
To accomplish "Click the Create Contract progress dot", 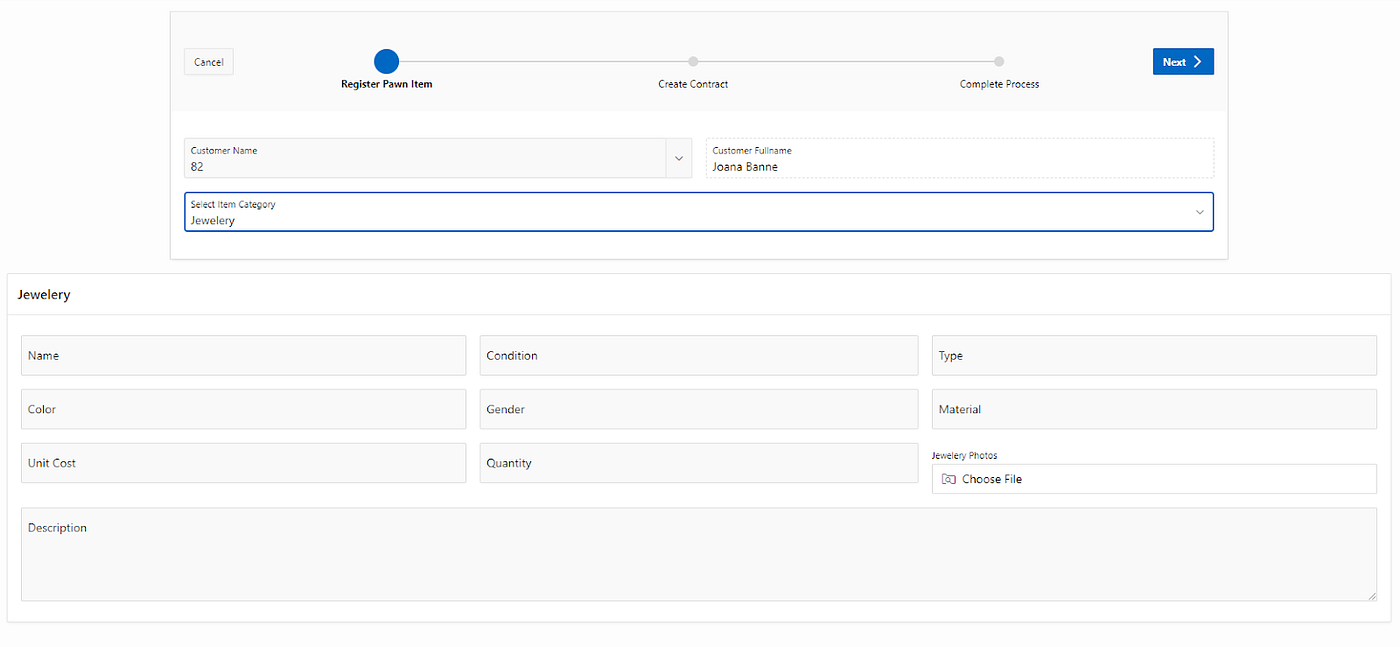I will [x=693, y=61].
